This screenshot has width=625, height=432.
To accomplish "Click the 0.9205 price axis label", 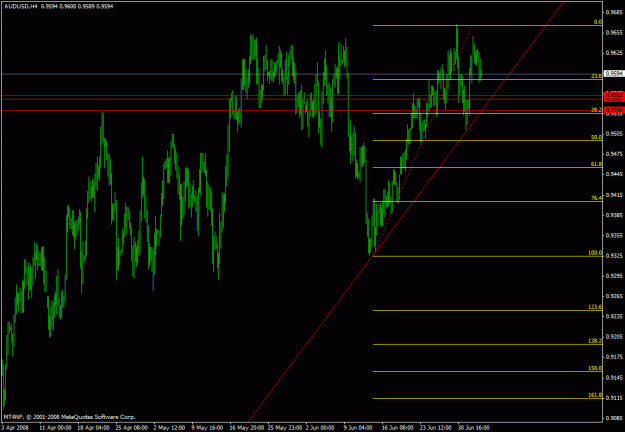I will click(614, 337).
